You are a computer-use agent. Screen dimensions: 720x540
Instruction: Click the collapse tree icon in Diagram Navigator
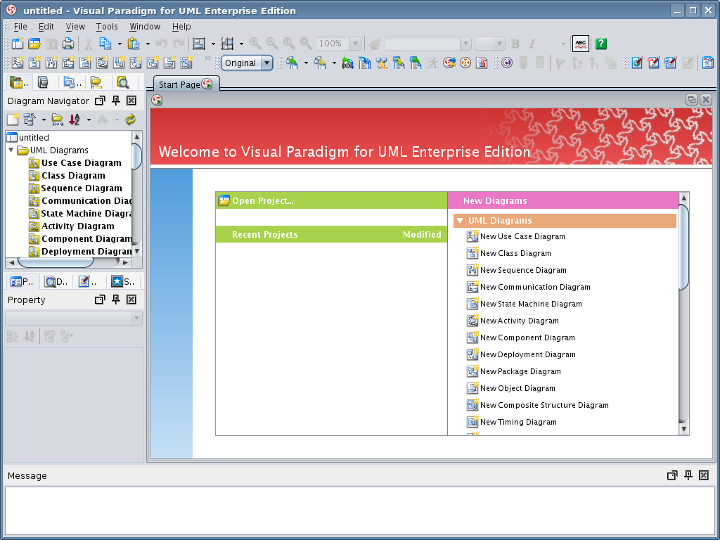click(x=30, y=120)
